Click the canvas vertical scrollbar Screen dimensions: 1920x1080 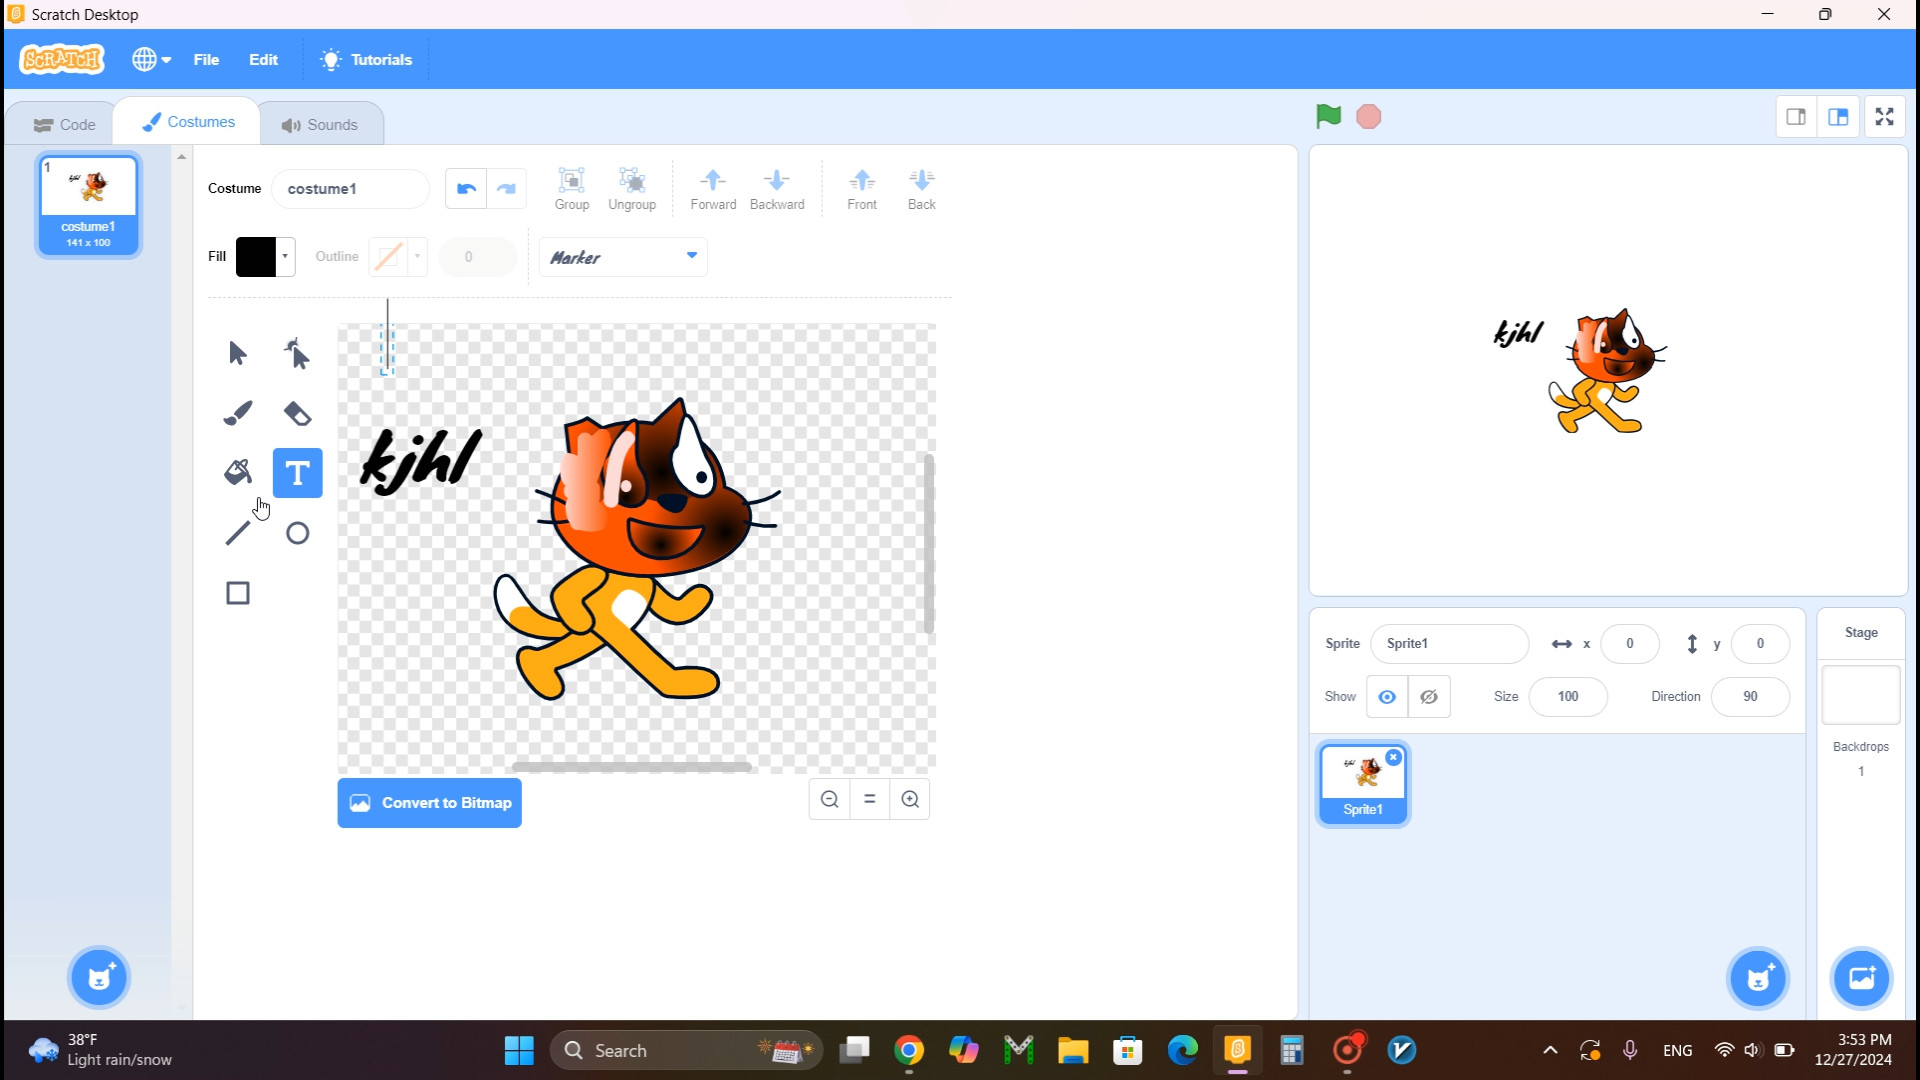point(929,543)
